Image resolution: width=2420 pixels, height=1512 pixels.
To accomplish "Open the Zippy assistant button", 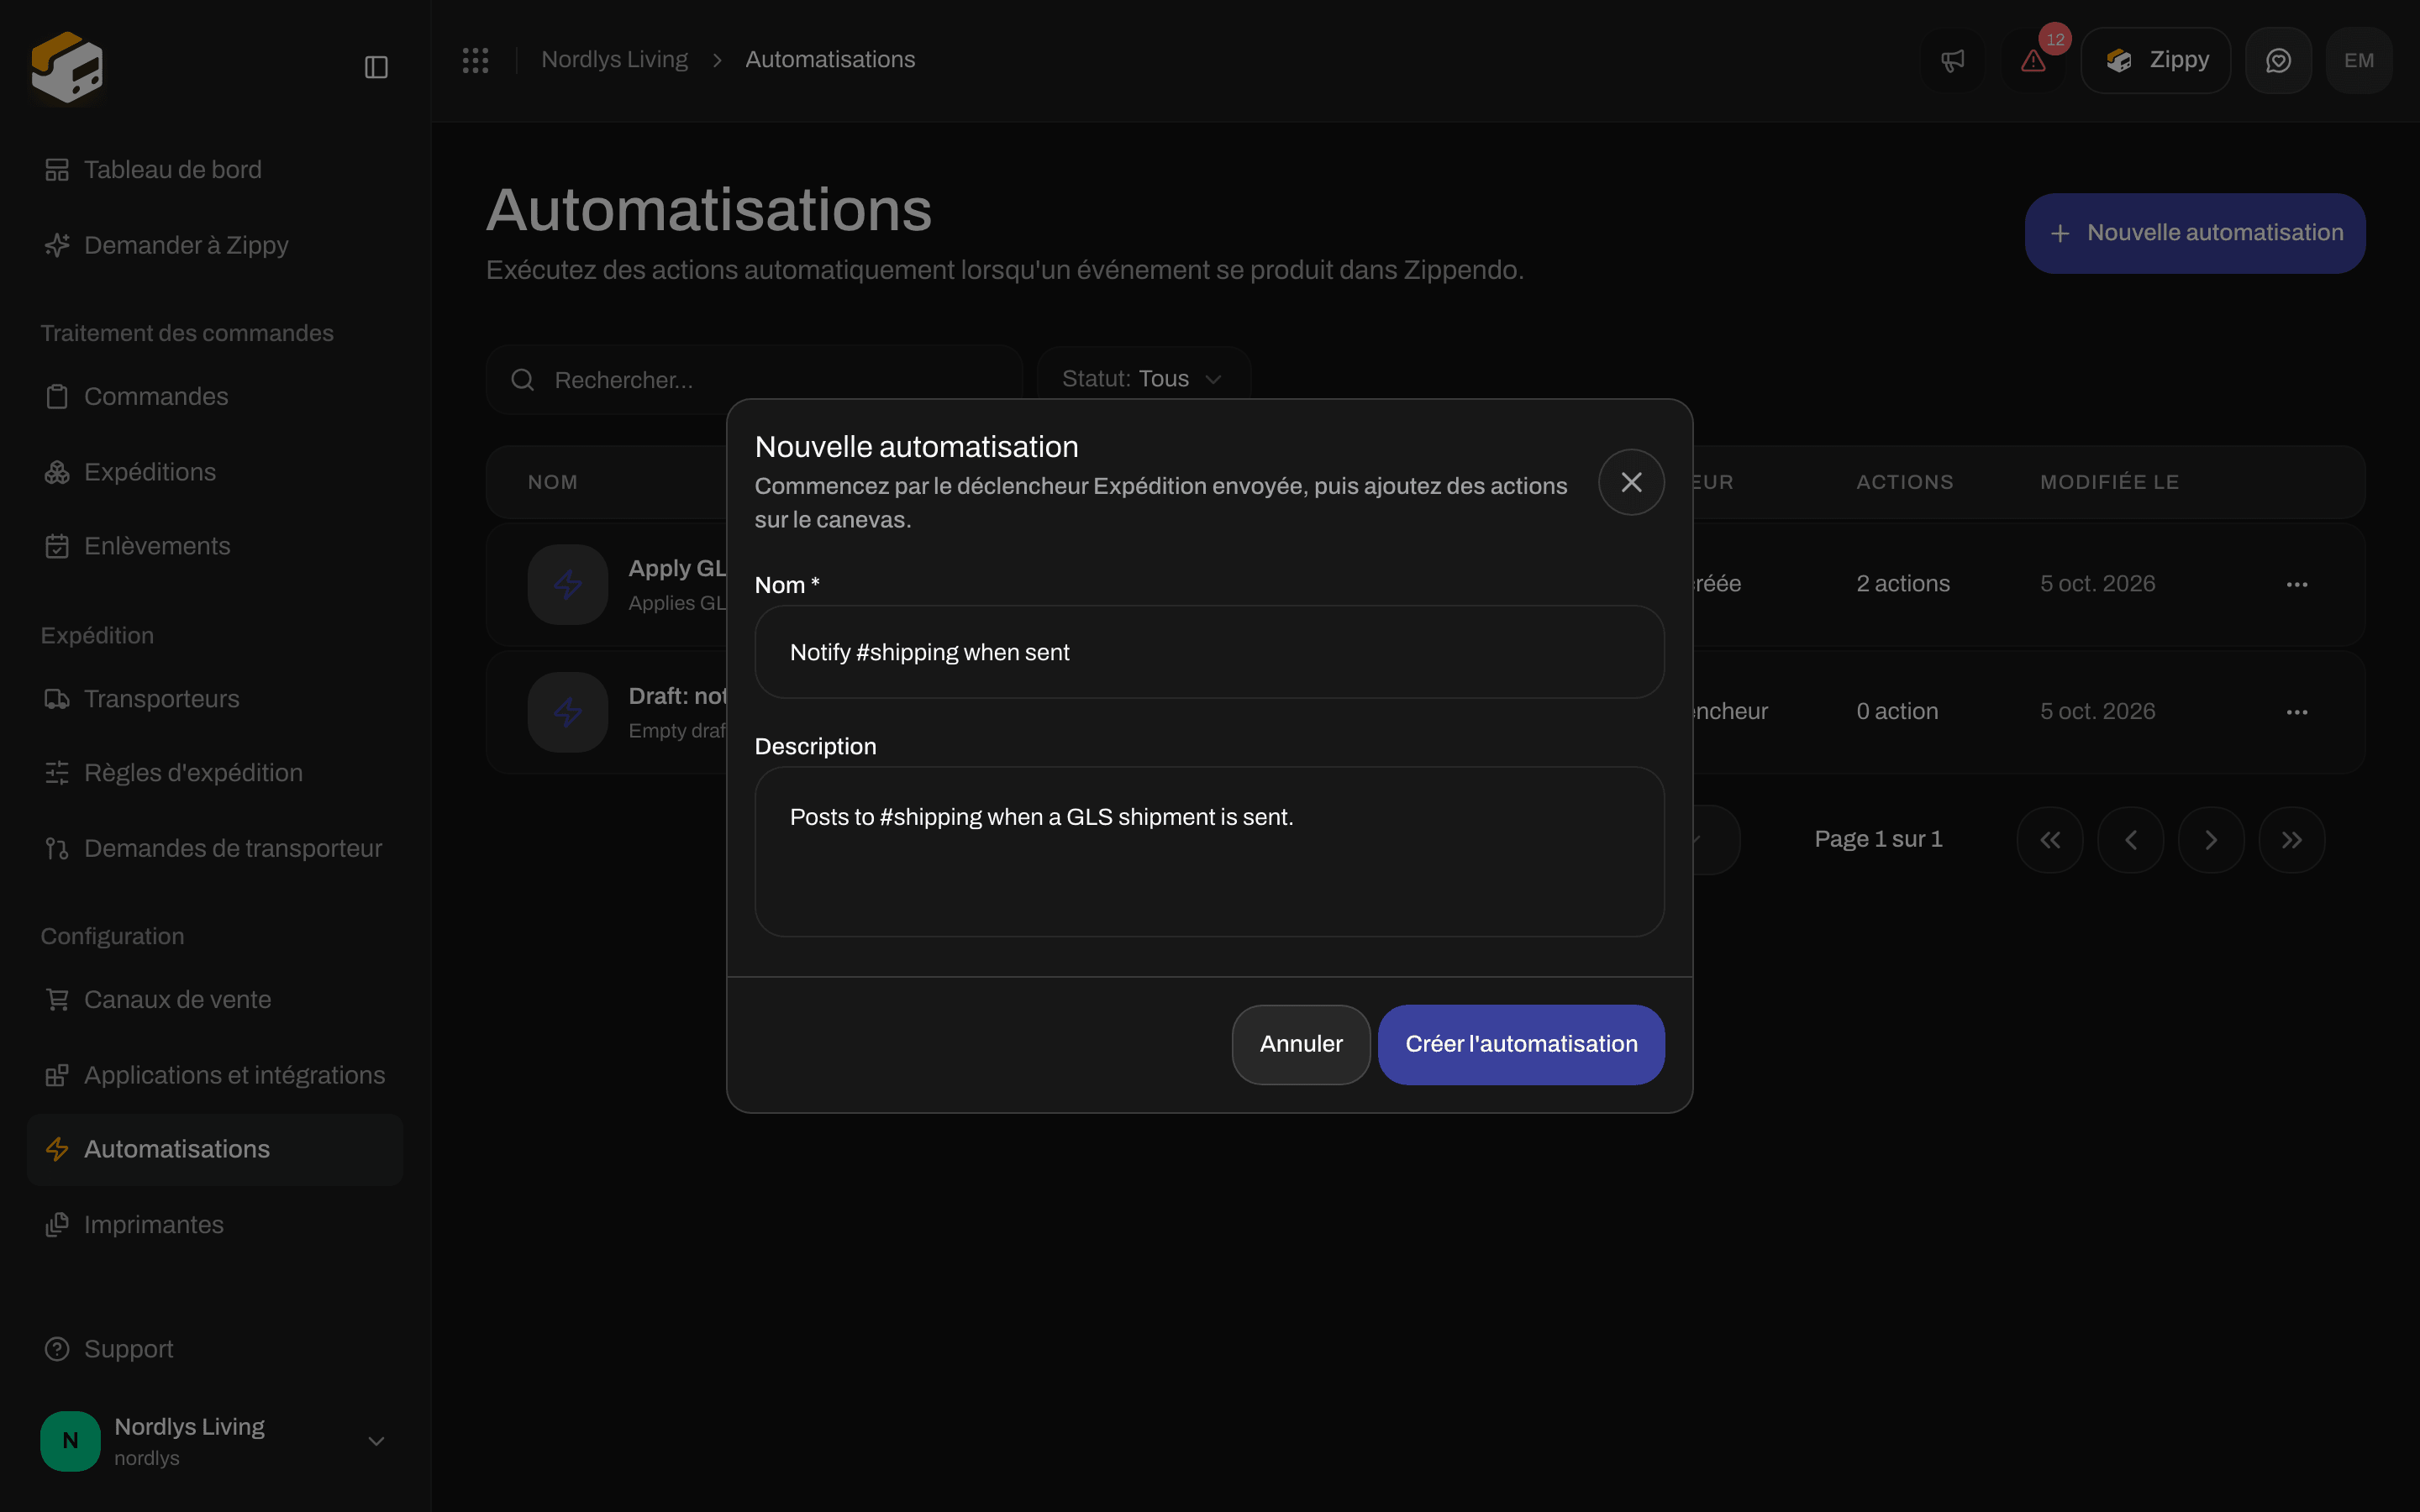I will tap(2156, 61).
